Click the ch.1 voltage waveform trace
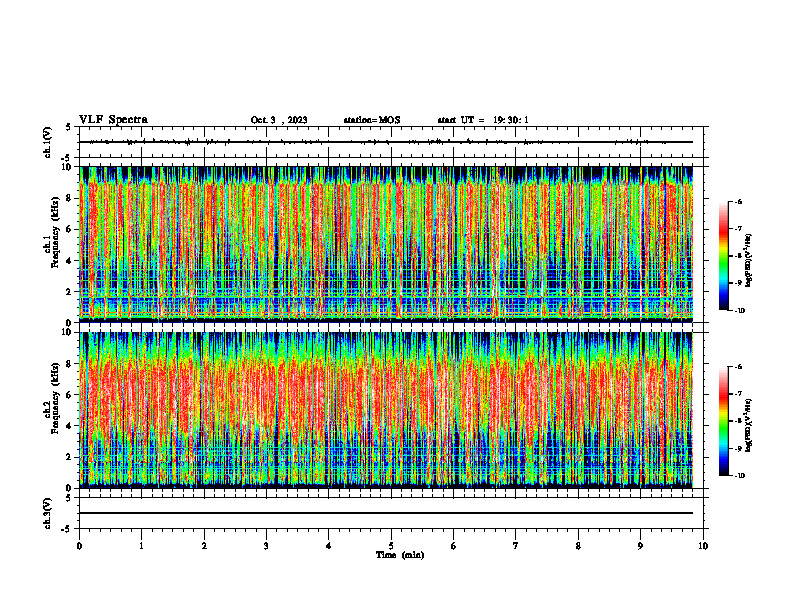The height and width of the screenshot is (612, 792). pos(386,142)
